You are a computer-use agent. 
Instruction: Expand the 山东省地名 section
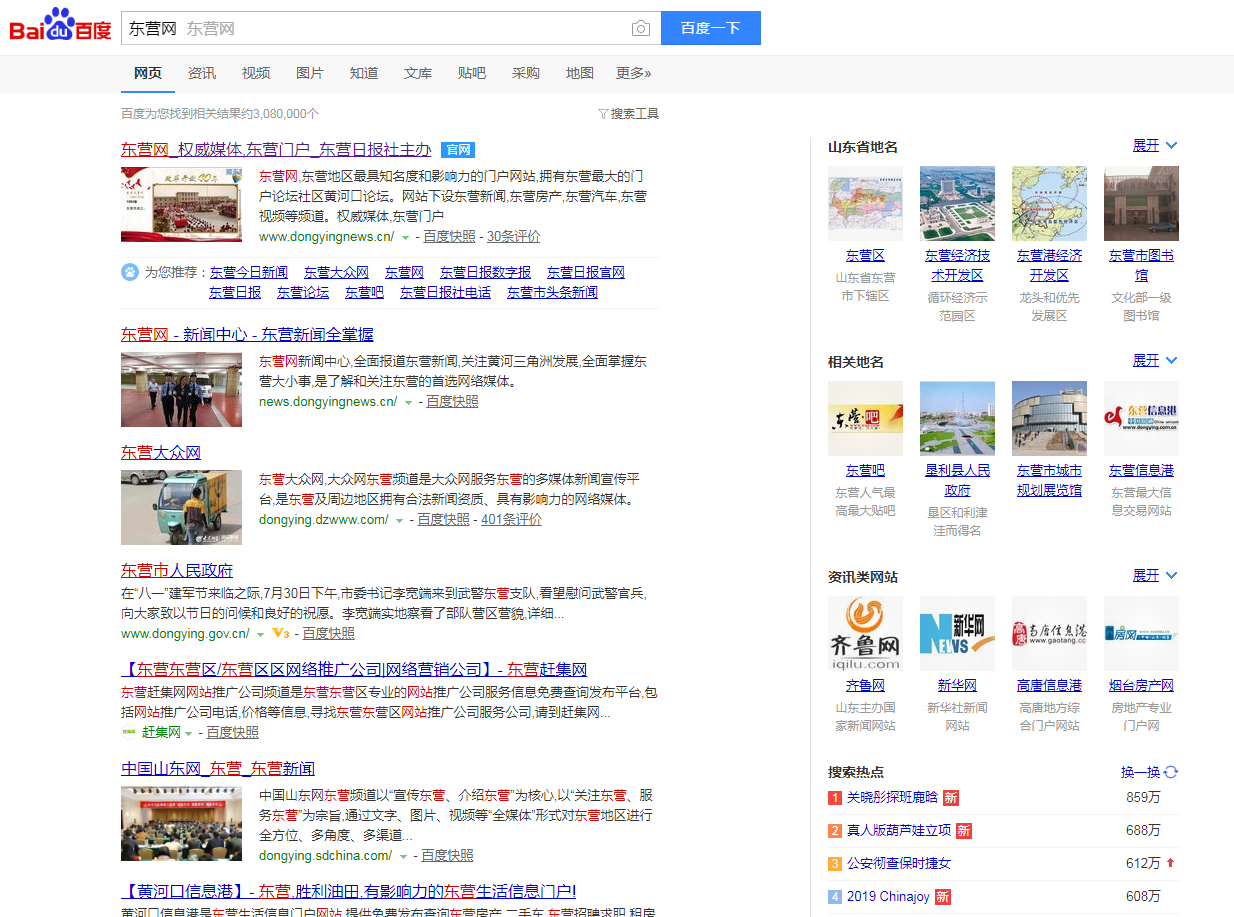coord(1155,146)
